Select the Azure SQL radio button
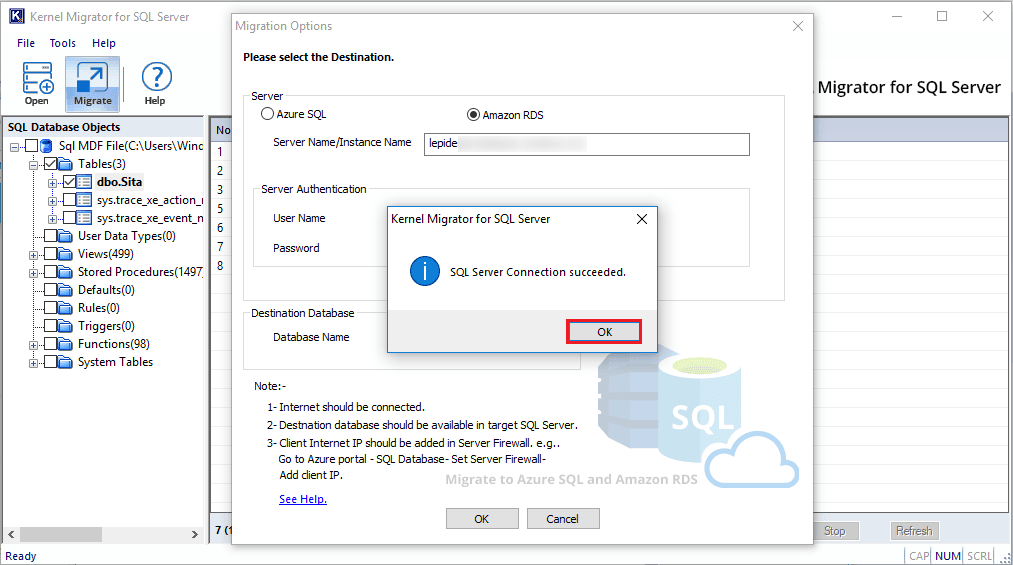The width and height of the screenshot is (1013, 565). [267, 114]
